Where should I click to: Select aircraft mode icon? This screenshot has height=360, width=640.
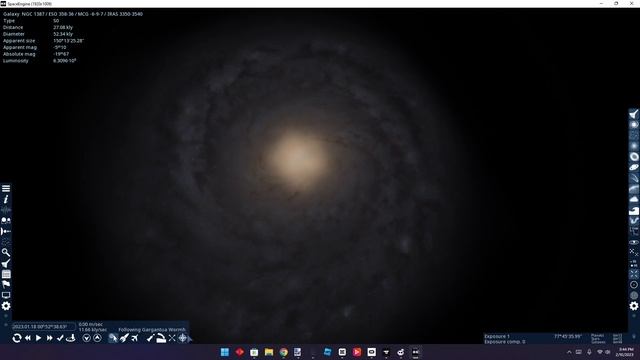135,338
